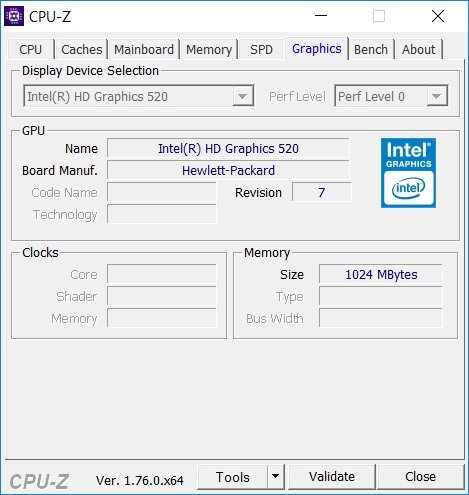Switch to the Caches tab

pyautogui.click(x=82, y=50)
